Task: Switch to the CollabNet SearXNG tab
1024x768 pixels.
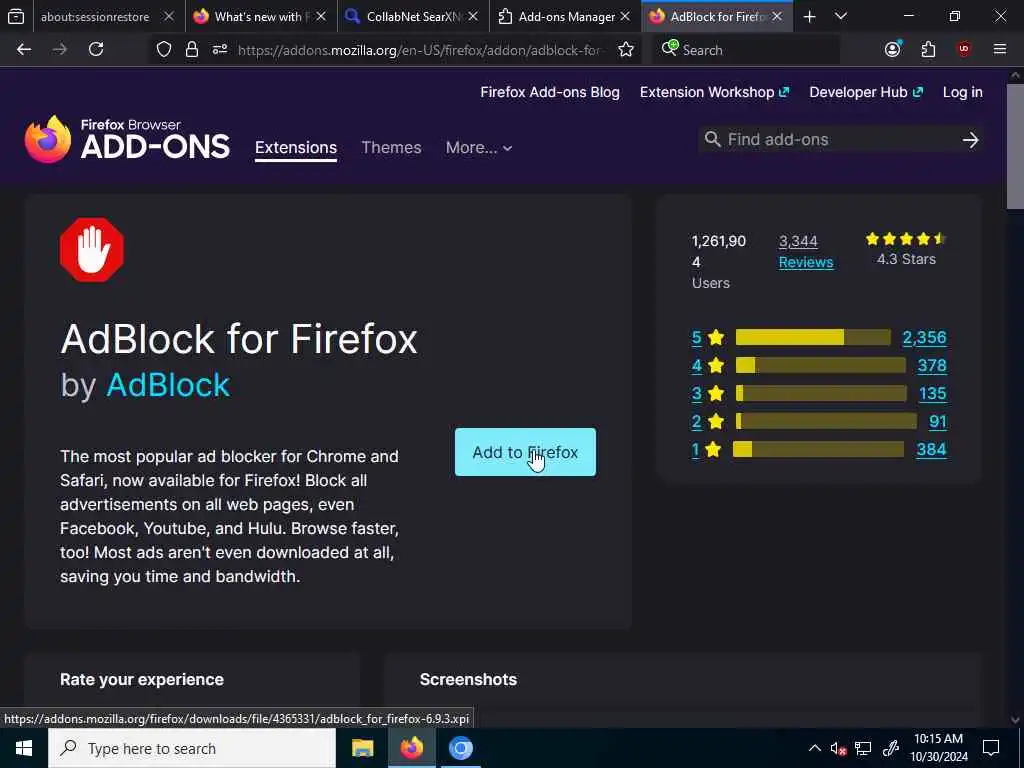Action: [x=411, y=17]
